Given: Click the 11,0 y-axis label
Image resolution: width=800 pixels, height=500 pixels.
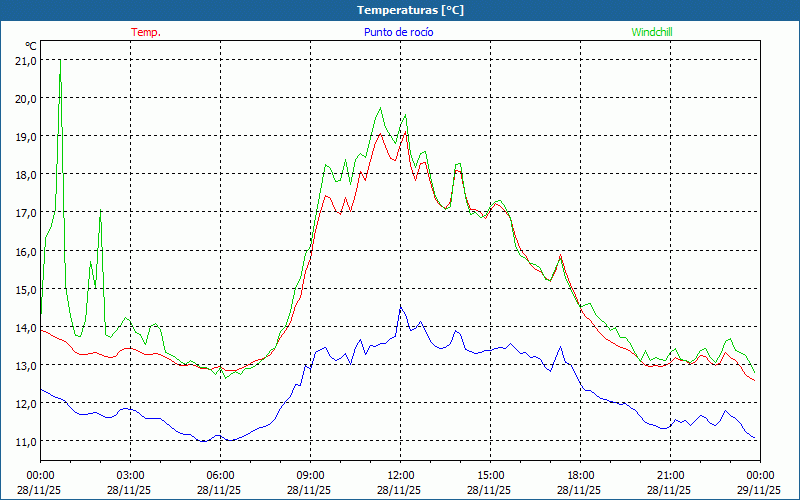Looking at the screenshot, I should (26, 441).
